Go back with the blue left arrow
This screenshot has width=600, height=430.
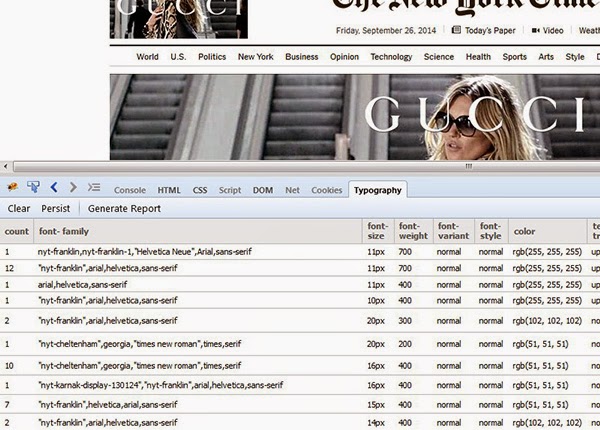(x=54, y=187)
